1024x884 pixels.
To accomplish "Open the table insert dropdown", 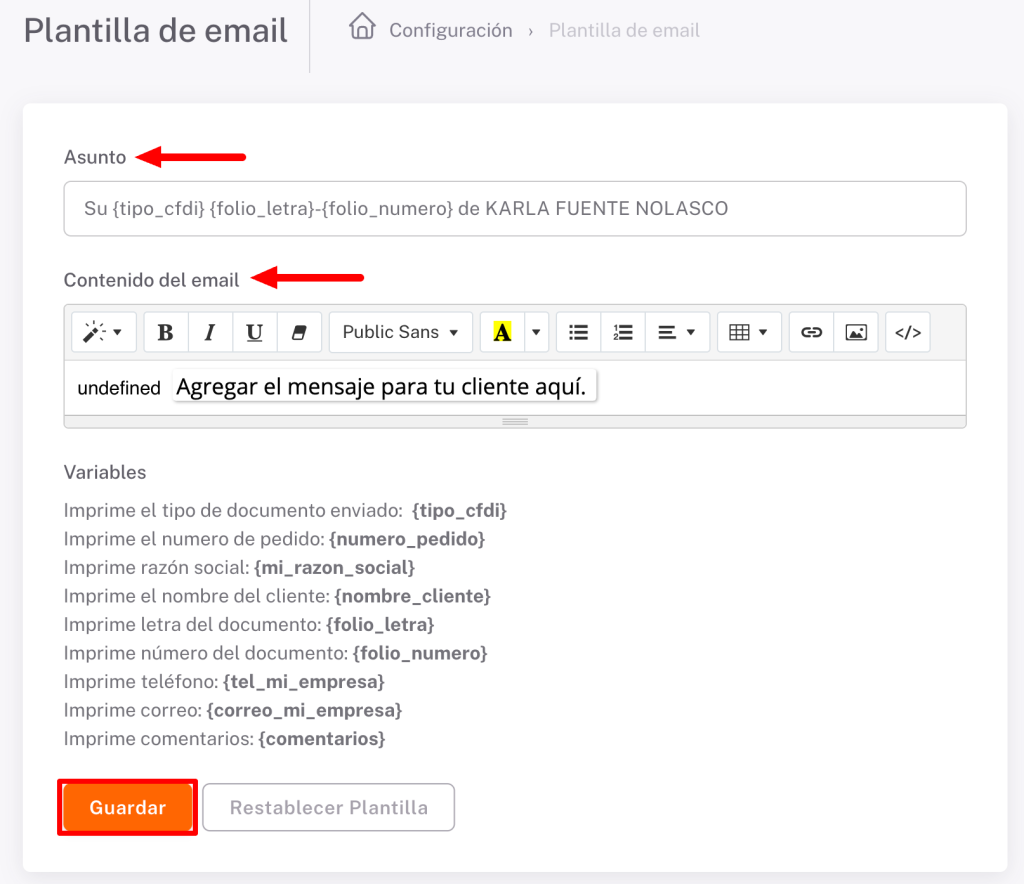I will pyautogui.click(x=749, y=332).
